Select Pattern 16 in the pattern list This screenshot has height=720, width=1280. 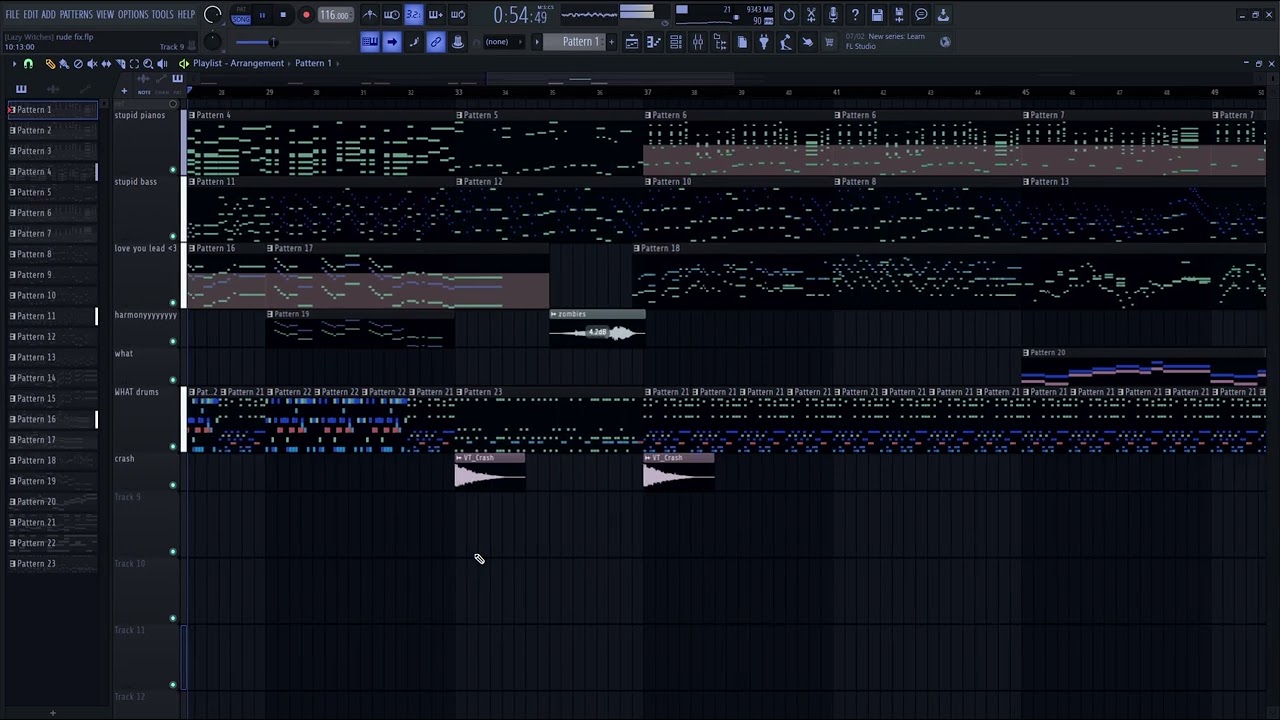point(36,419)
